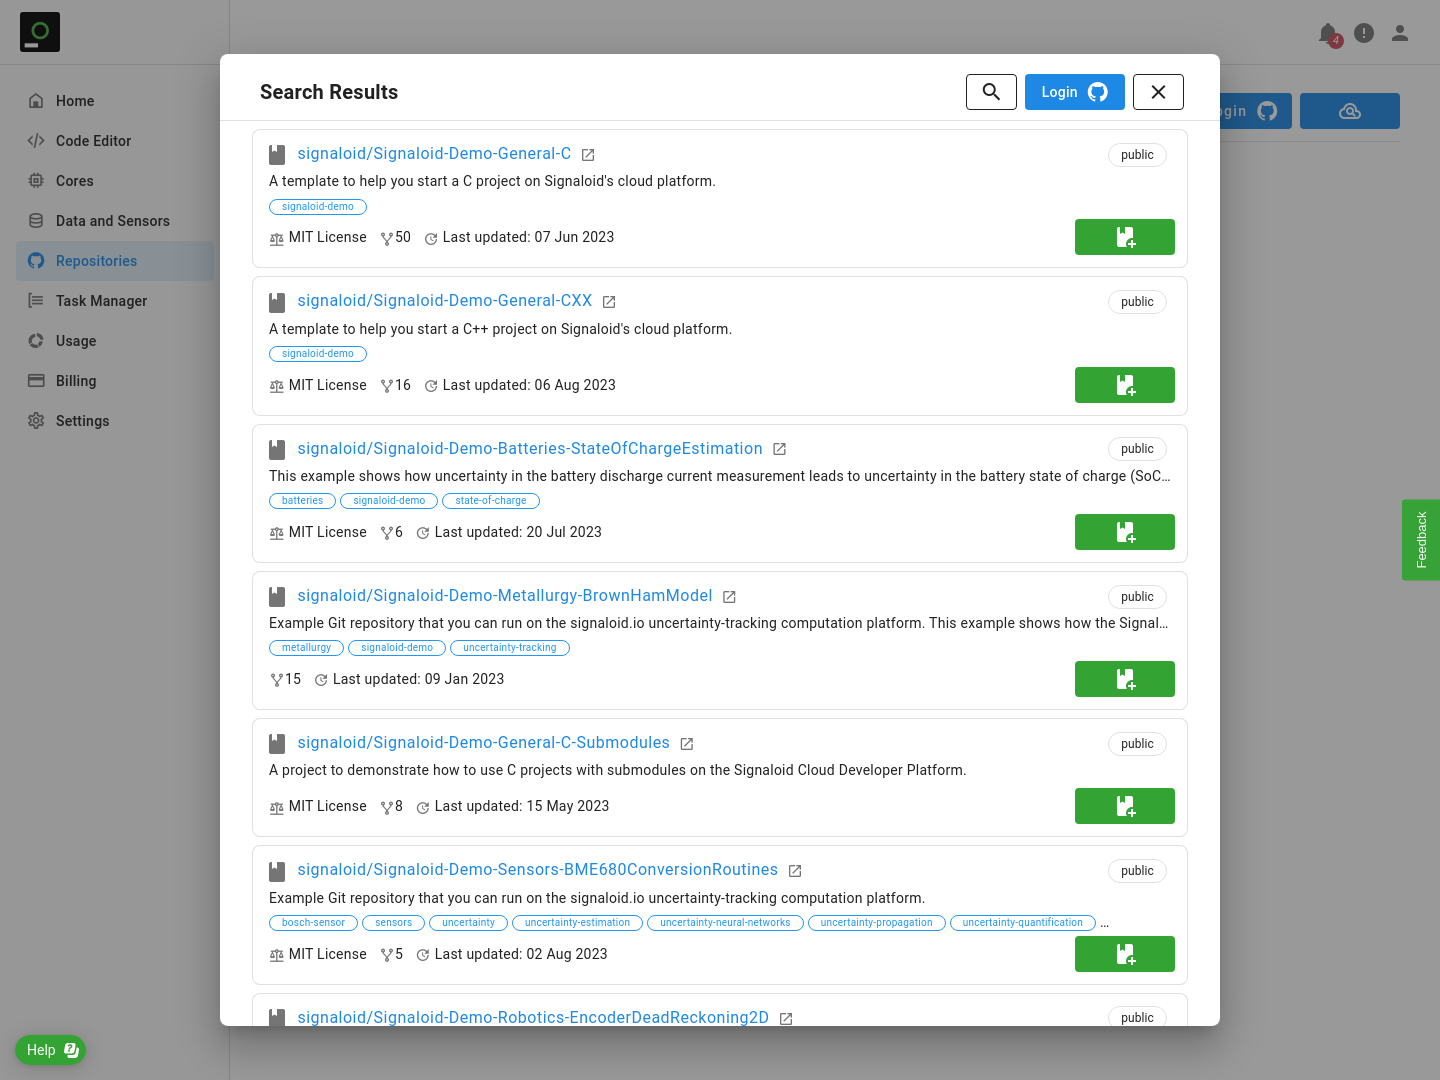
Task: Add Sensors-BME680ConversionRoutines repository with green button
Action: pyautogui.click(x=1124, y=954)
